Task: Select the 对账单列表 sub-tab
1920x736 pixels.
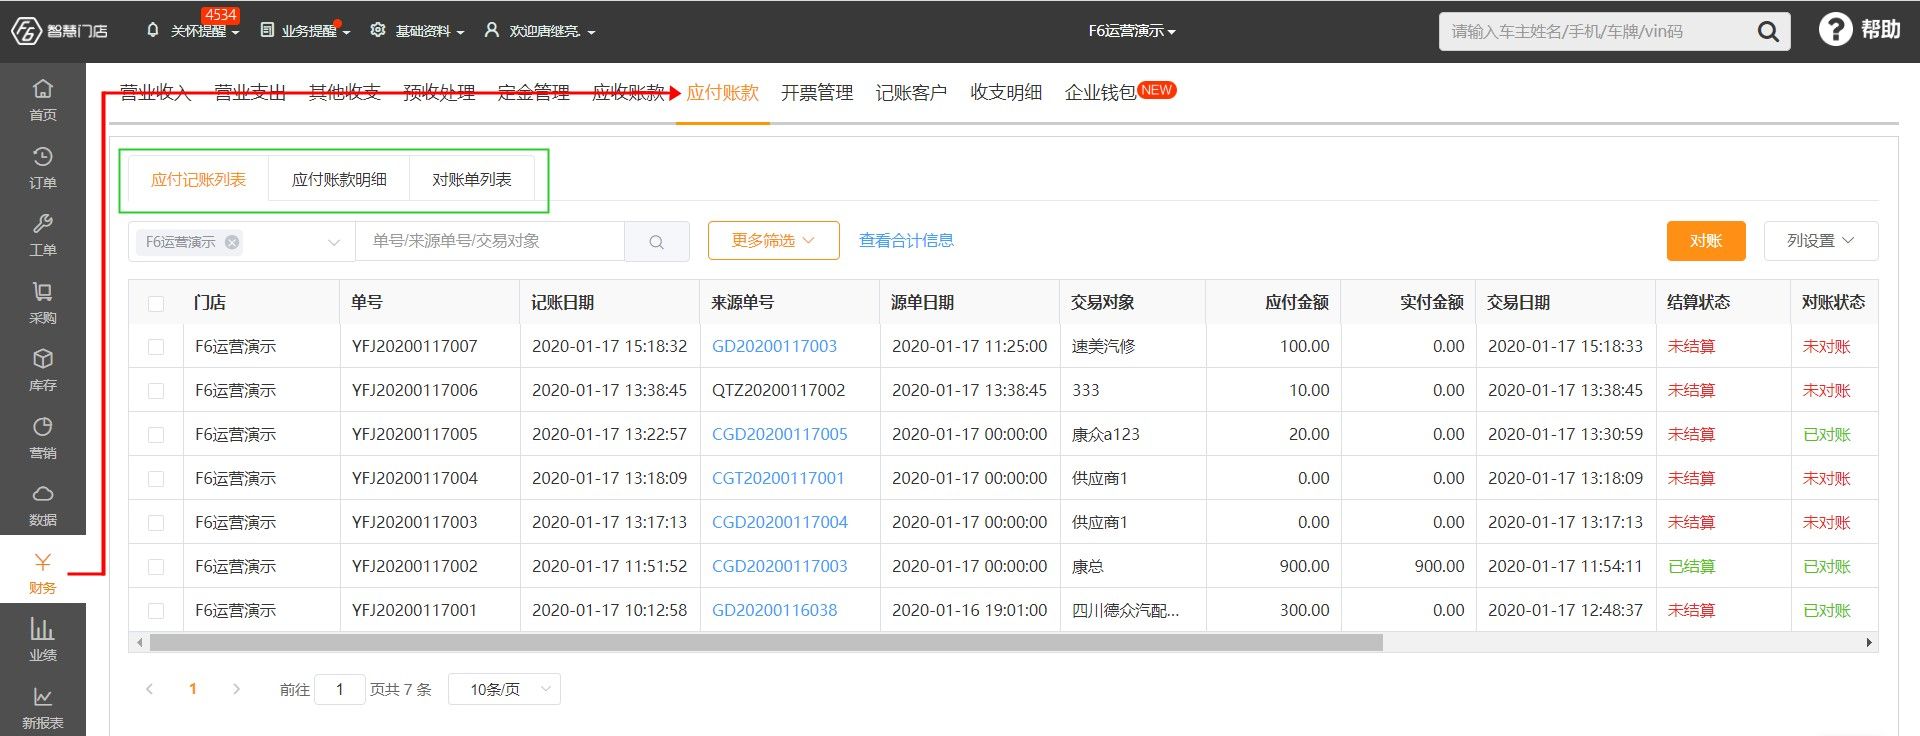Action: (472, 180)
